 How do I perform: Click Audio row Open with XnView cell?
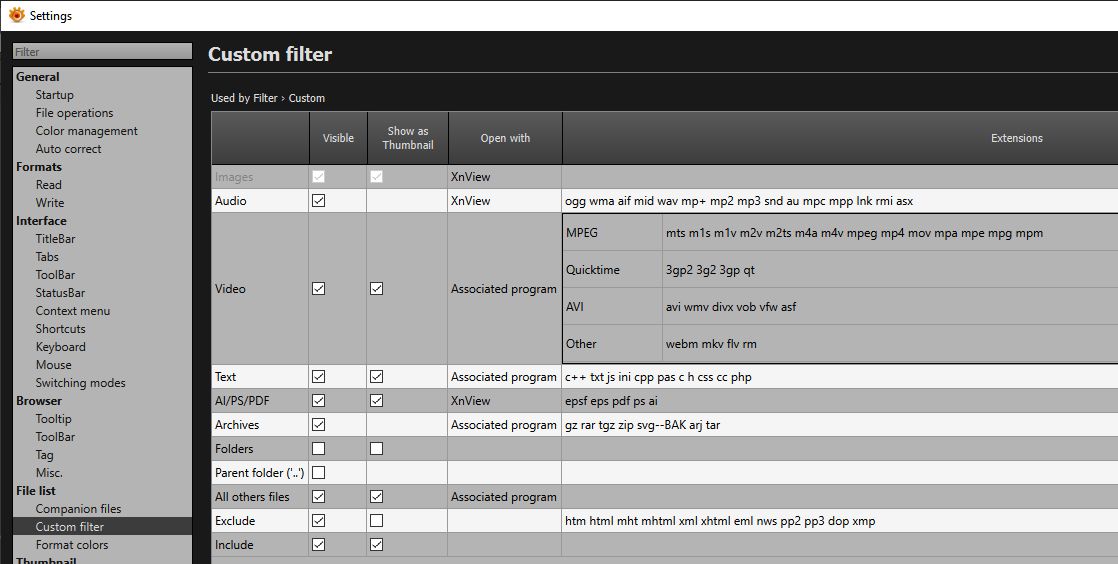coord(505,200)
